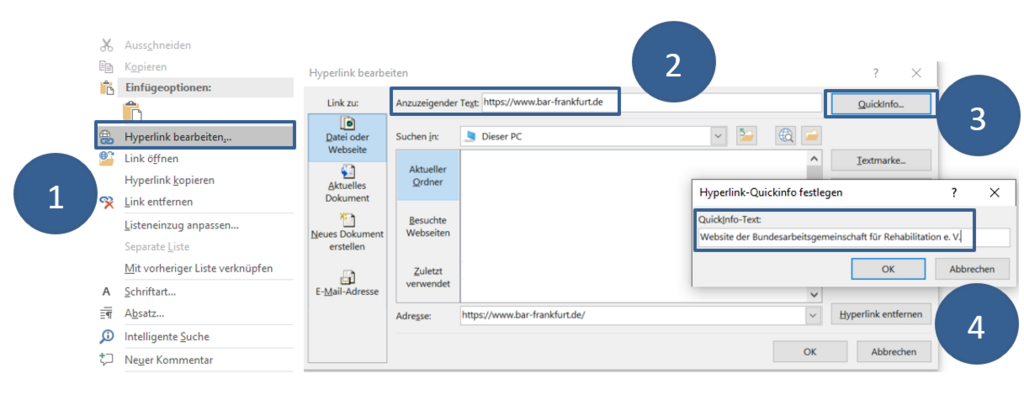Open the 'Suchen in' dropdown
Image resolution: width=1024 pixels, height=415 pixels.
[717, 136]
